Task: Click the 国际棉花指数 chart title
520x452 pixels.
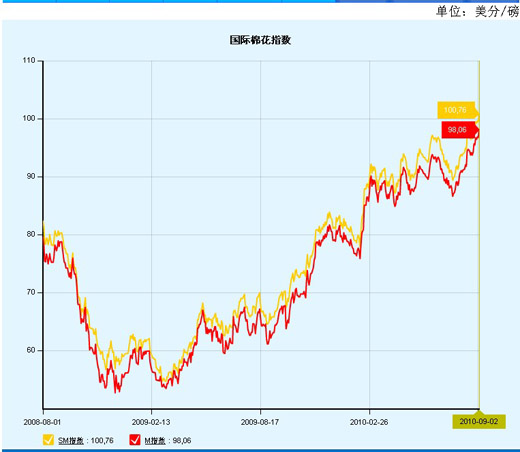Action: click(x=260, y=40)
